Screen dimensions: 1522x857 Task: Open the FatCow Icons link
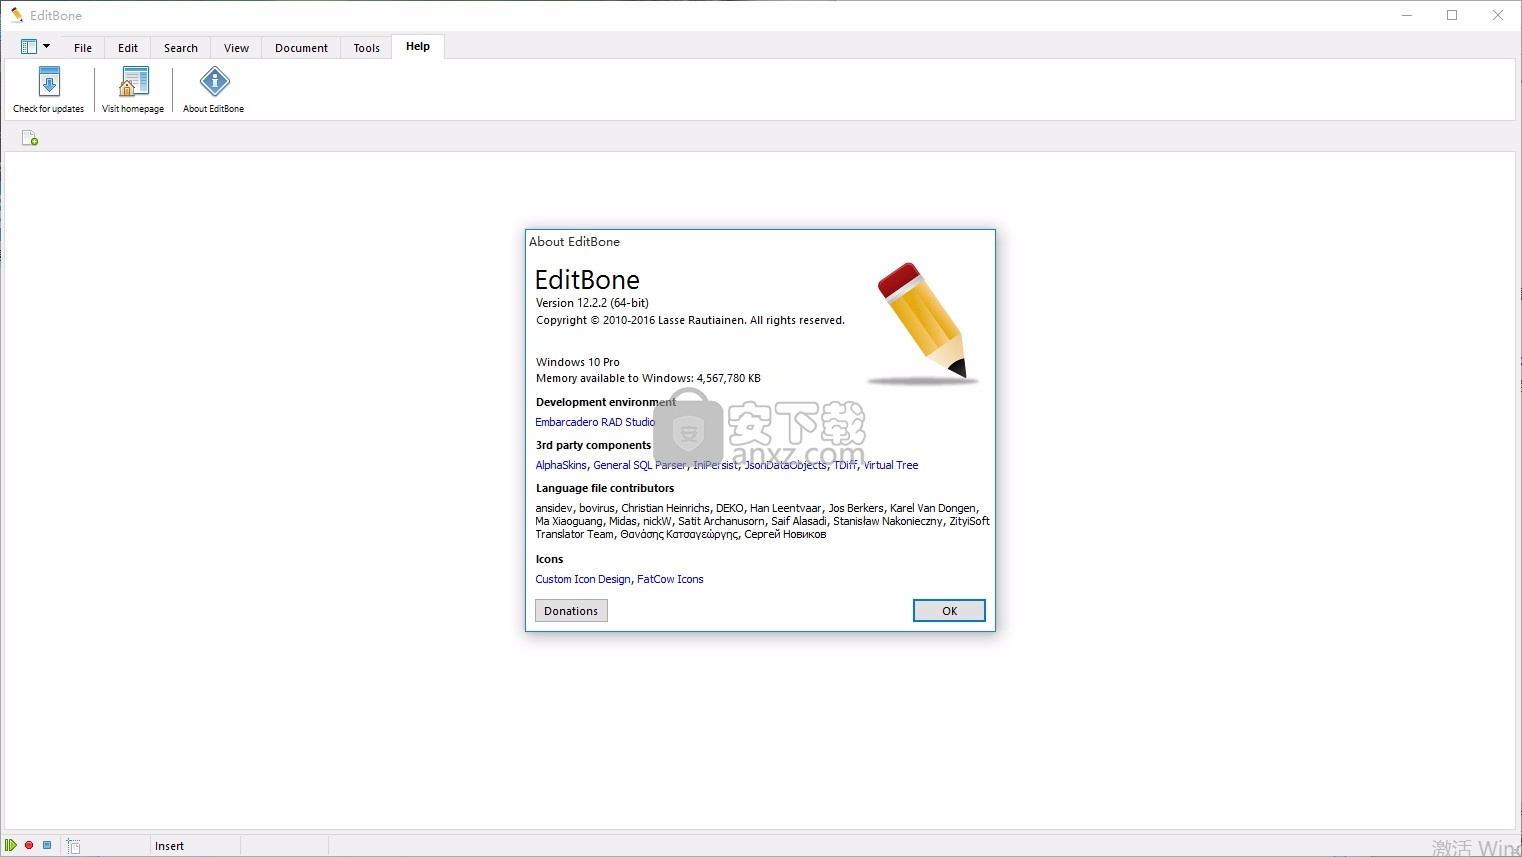click(x=670, y=579)
